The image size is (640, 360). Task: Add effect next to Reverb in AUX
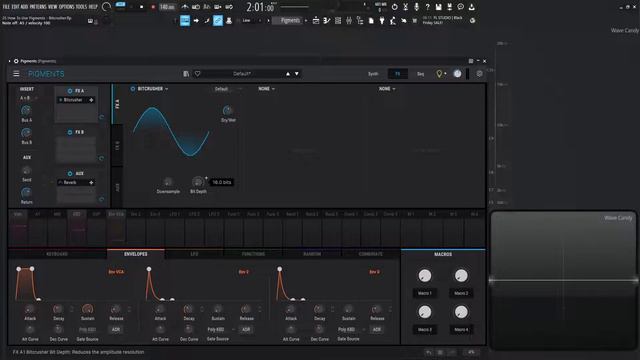click(x=91, y=182)
